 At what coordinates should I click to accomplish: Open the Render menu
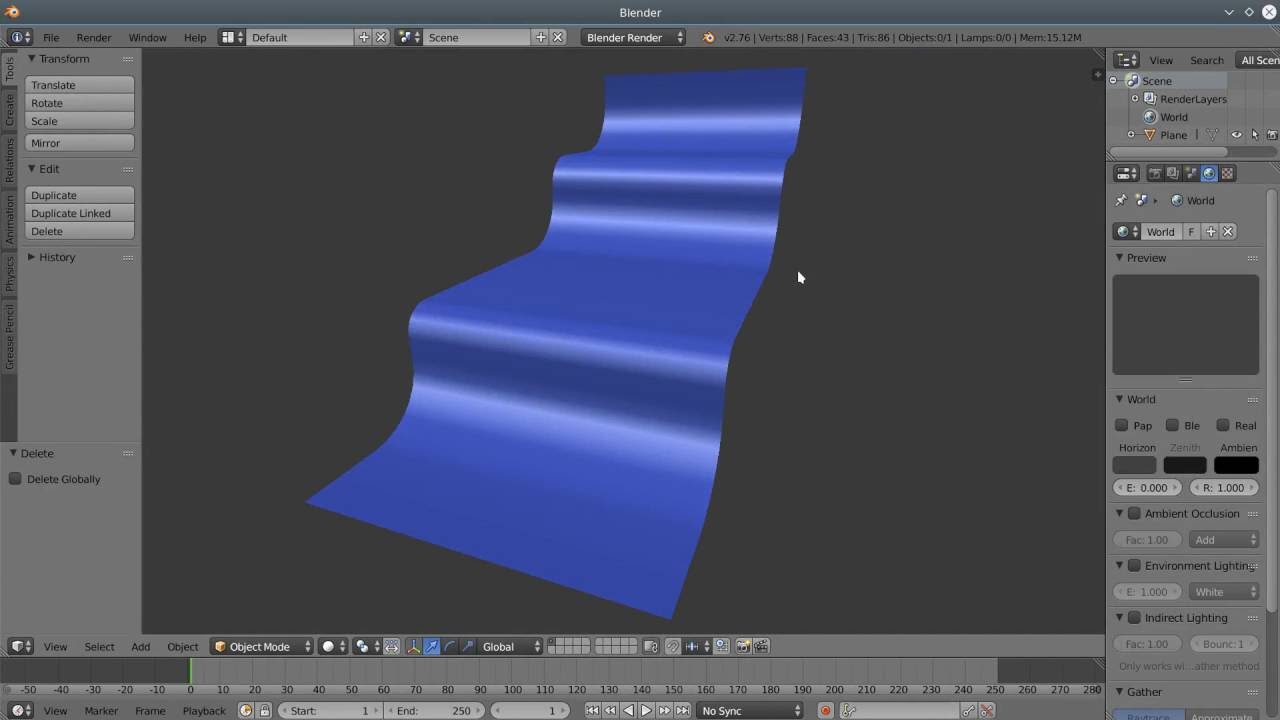94,37
